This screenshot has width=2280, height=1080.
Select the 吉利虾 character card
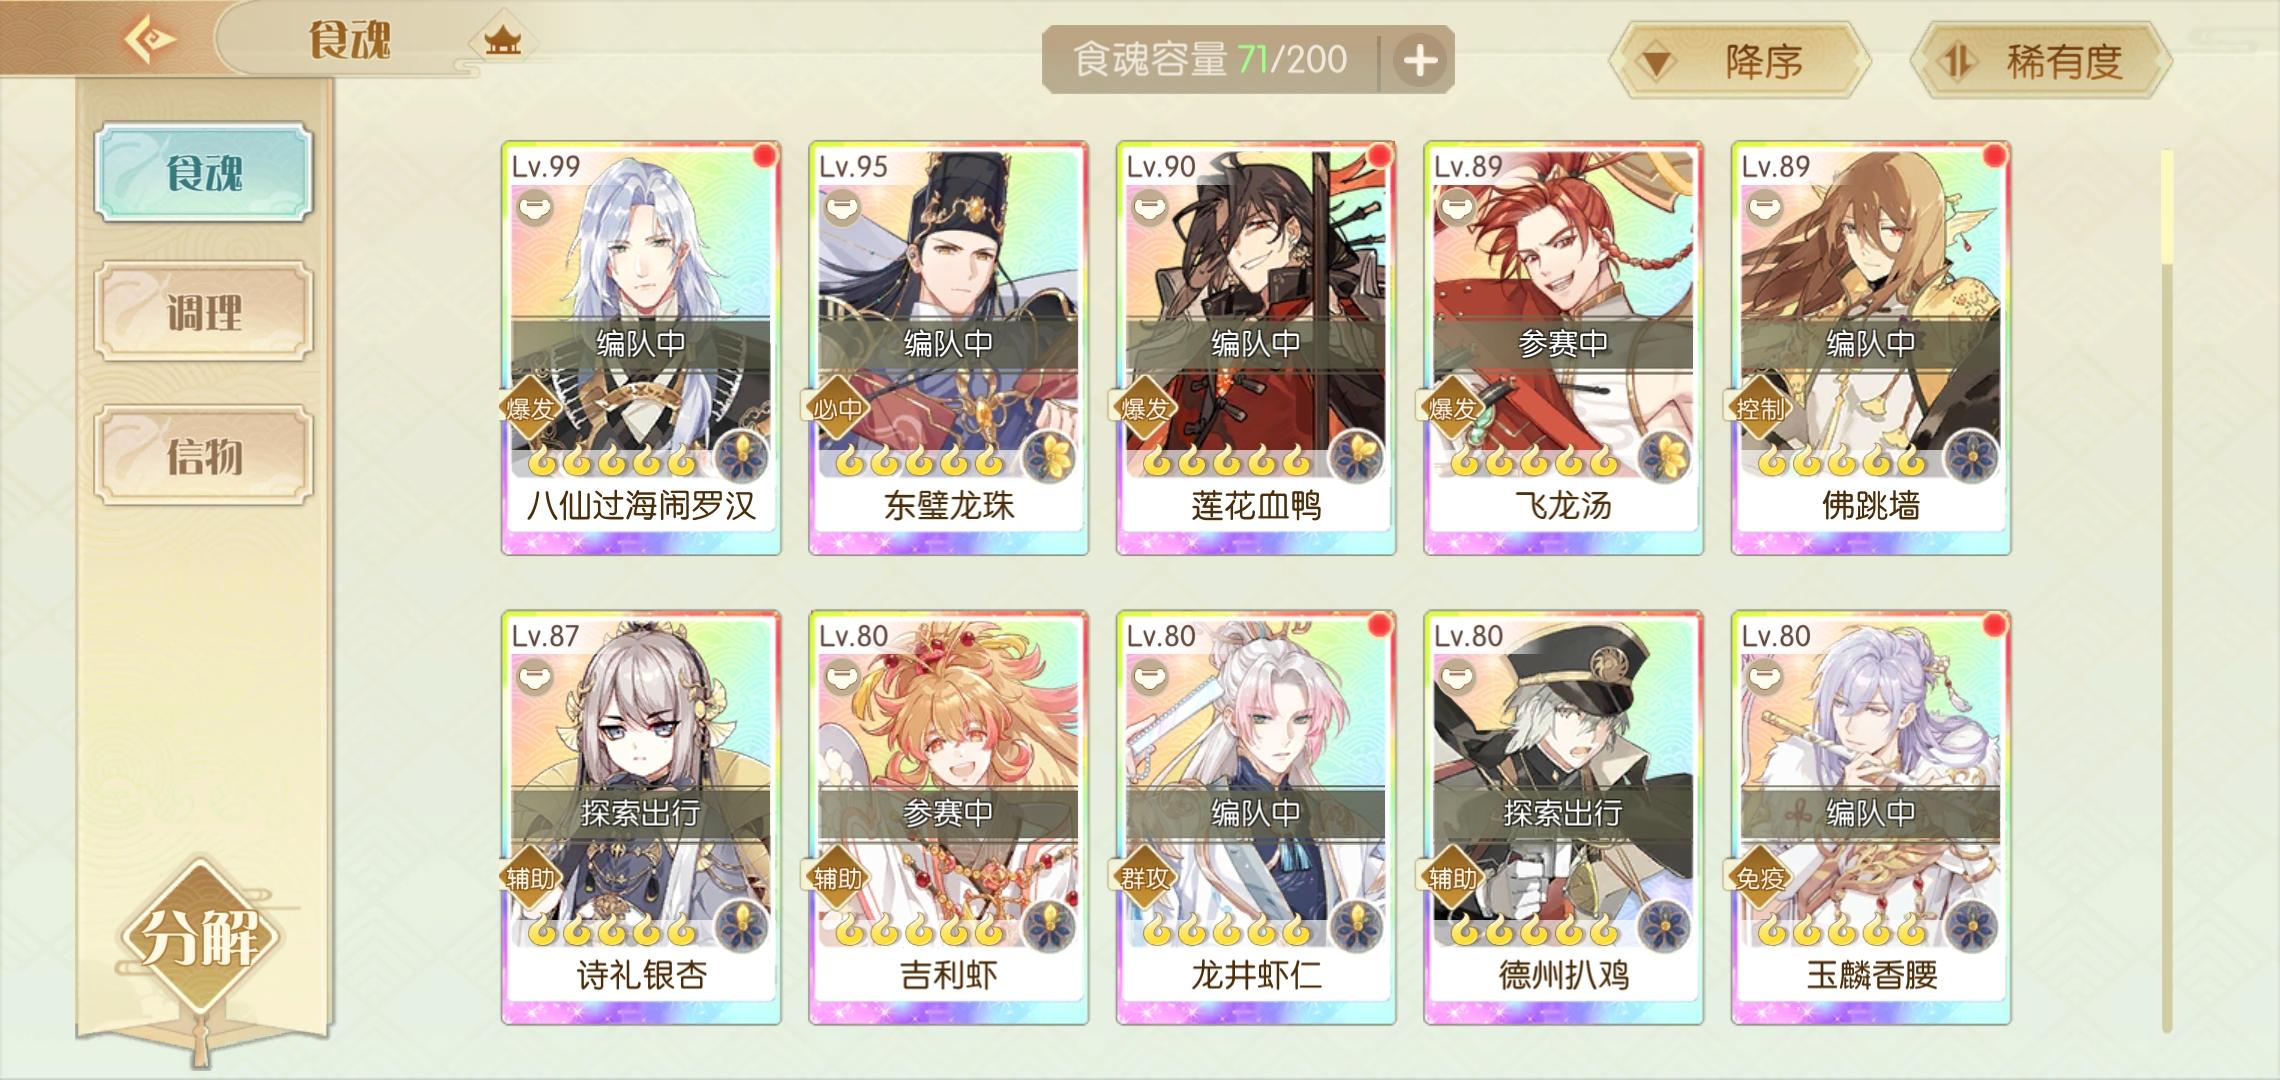948,818
